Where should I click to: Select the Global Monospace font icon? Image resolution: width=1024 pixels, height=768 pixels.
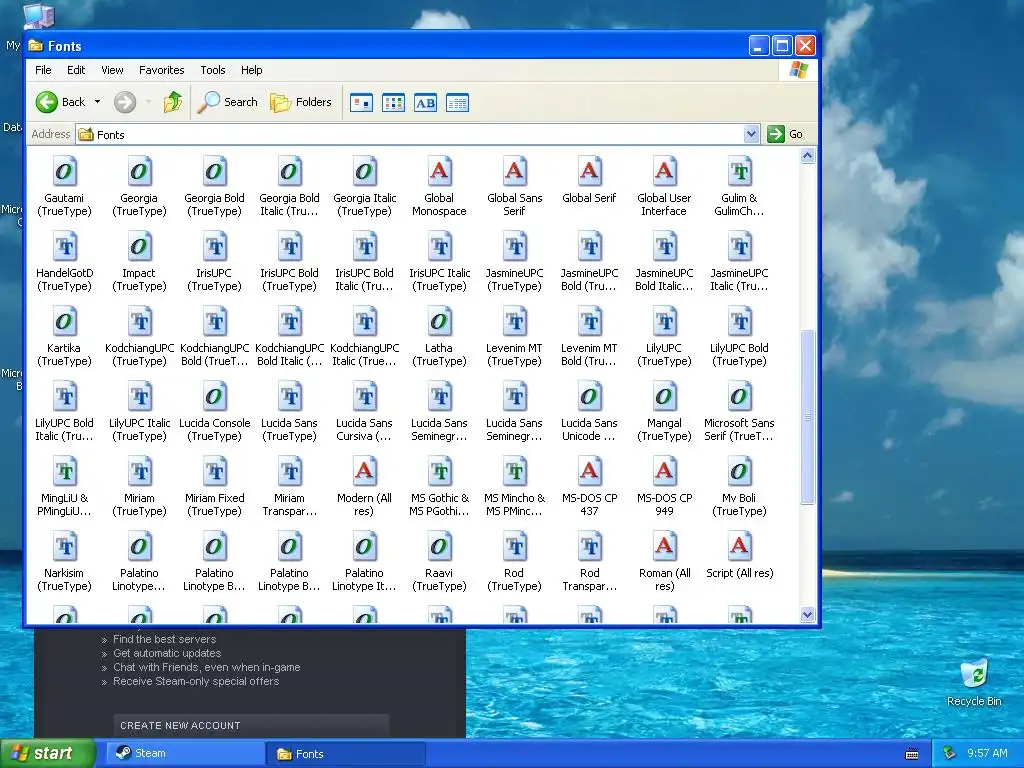[x=440, y=171]
